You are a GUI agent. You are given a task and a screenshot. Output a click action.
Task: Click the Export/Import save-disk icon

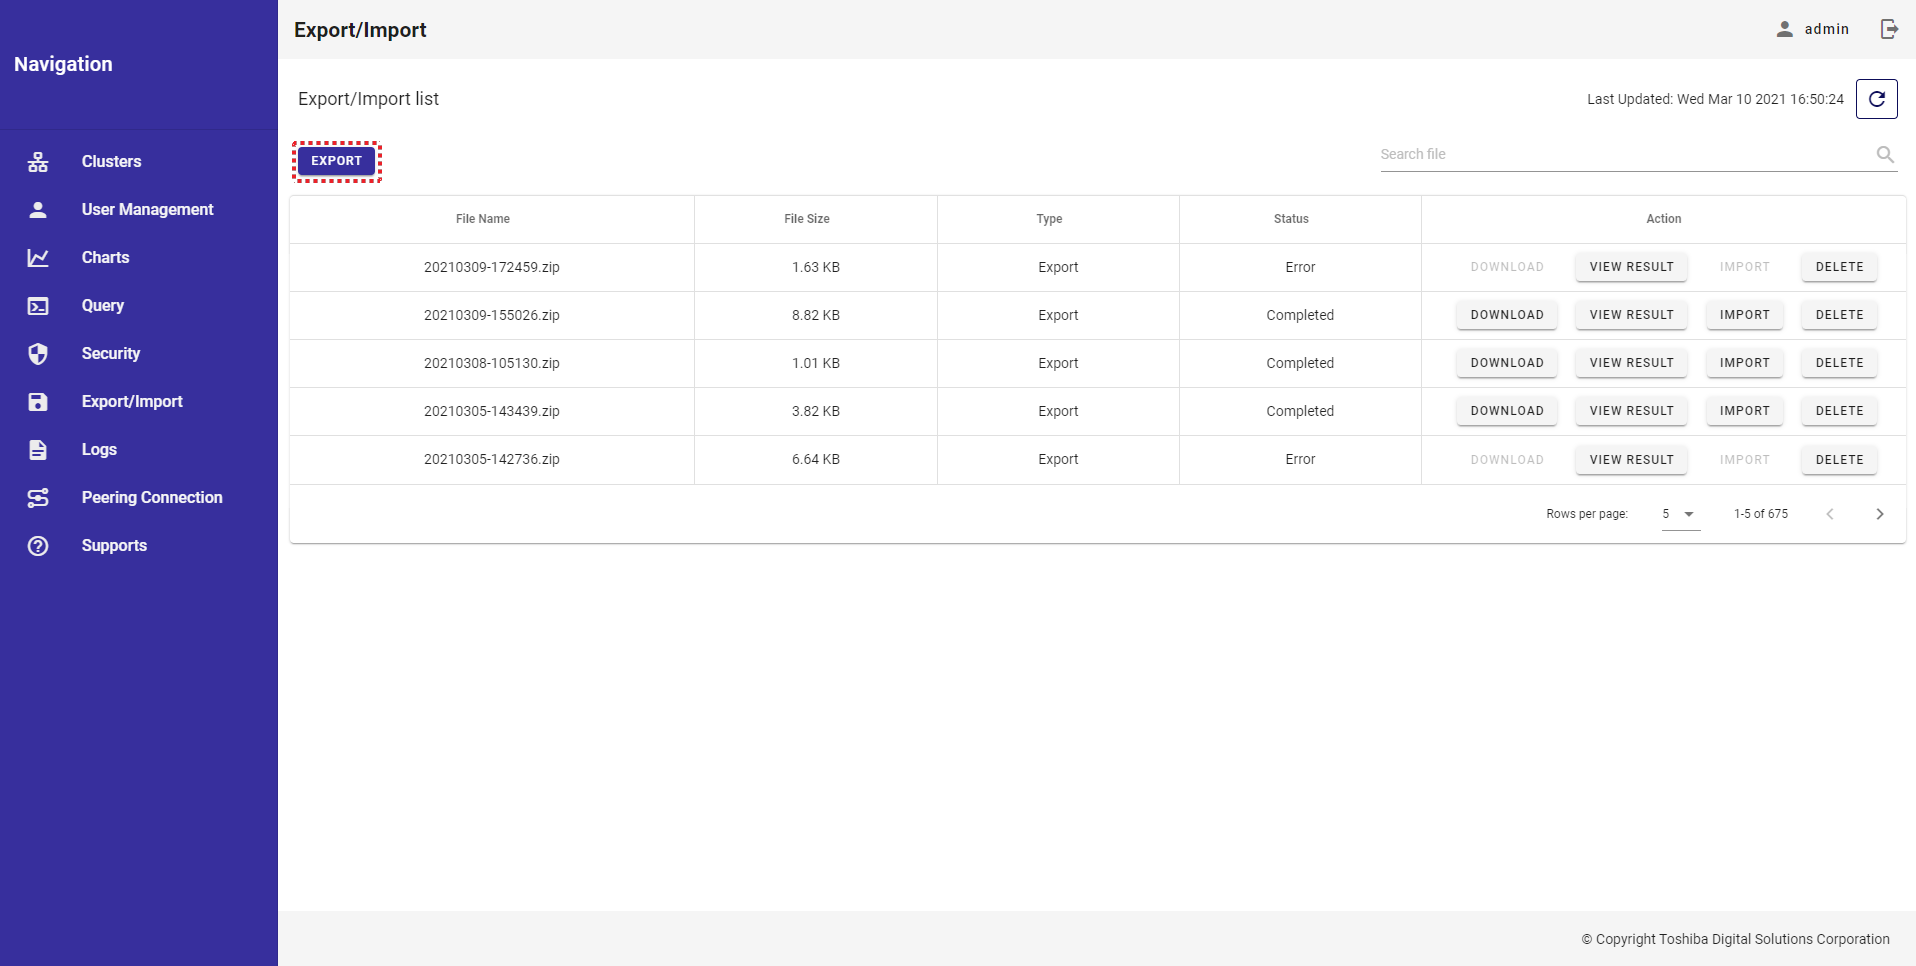[38, 401]
